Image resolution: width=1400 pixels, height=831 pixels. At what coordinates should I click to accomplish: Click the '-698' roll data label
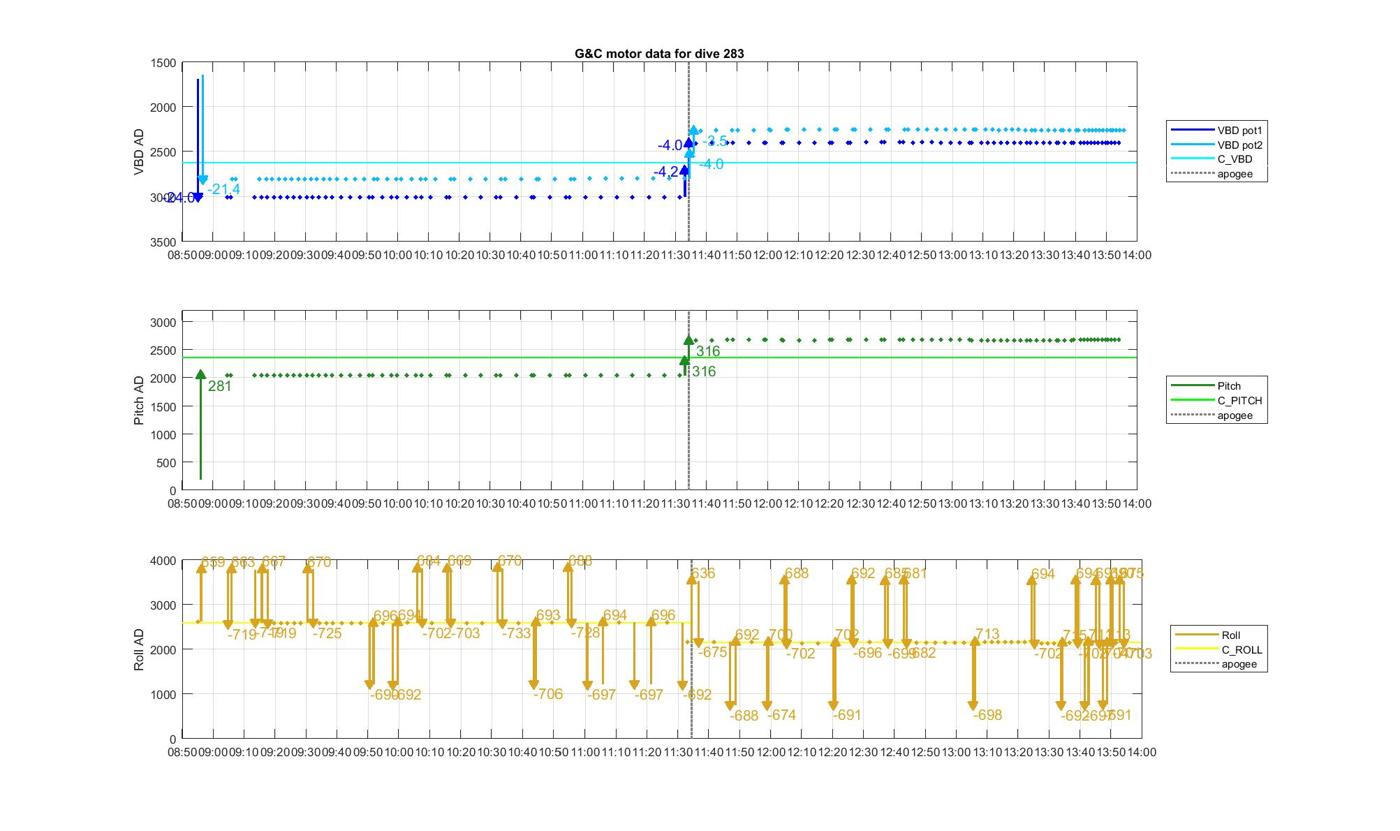[x=988, y=715]
